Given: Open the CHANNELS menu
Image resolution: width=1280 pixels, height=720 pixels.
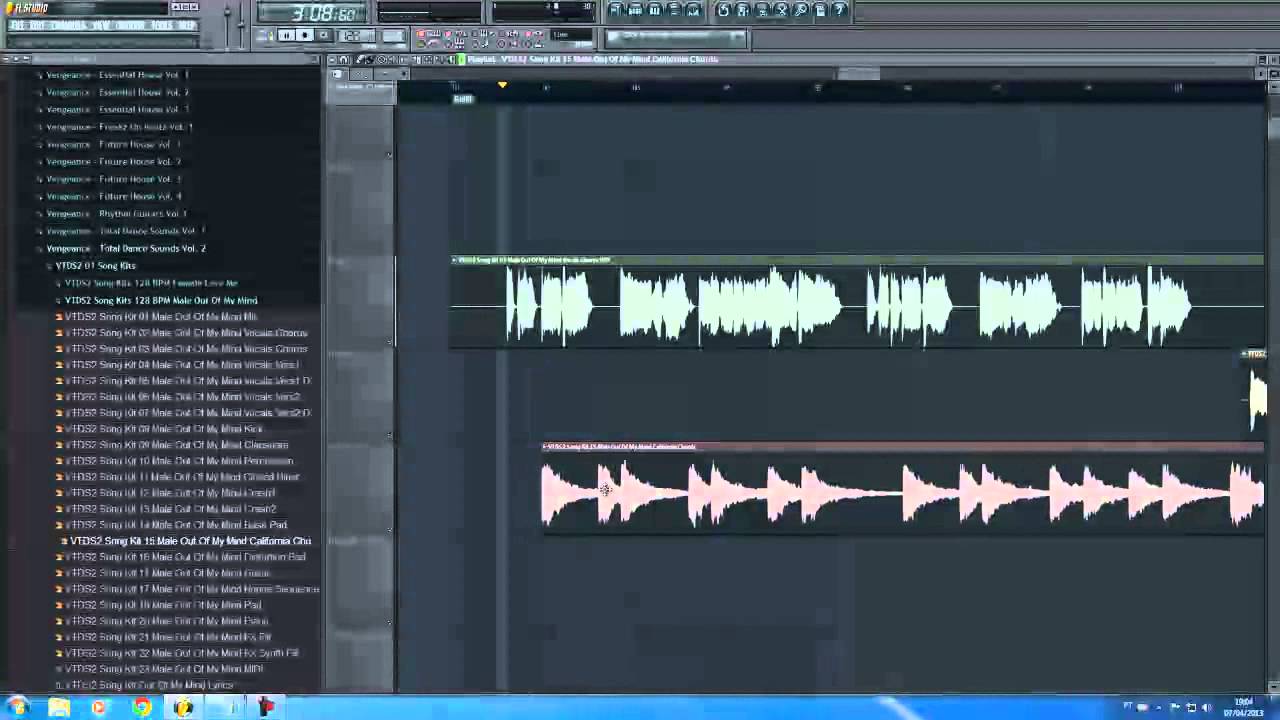Looking at the screenshot, I should [x=69, y=25].
